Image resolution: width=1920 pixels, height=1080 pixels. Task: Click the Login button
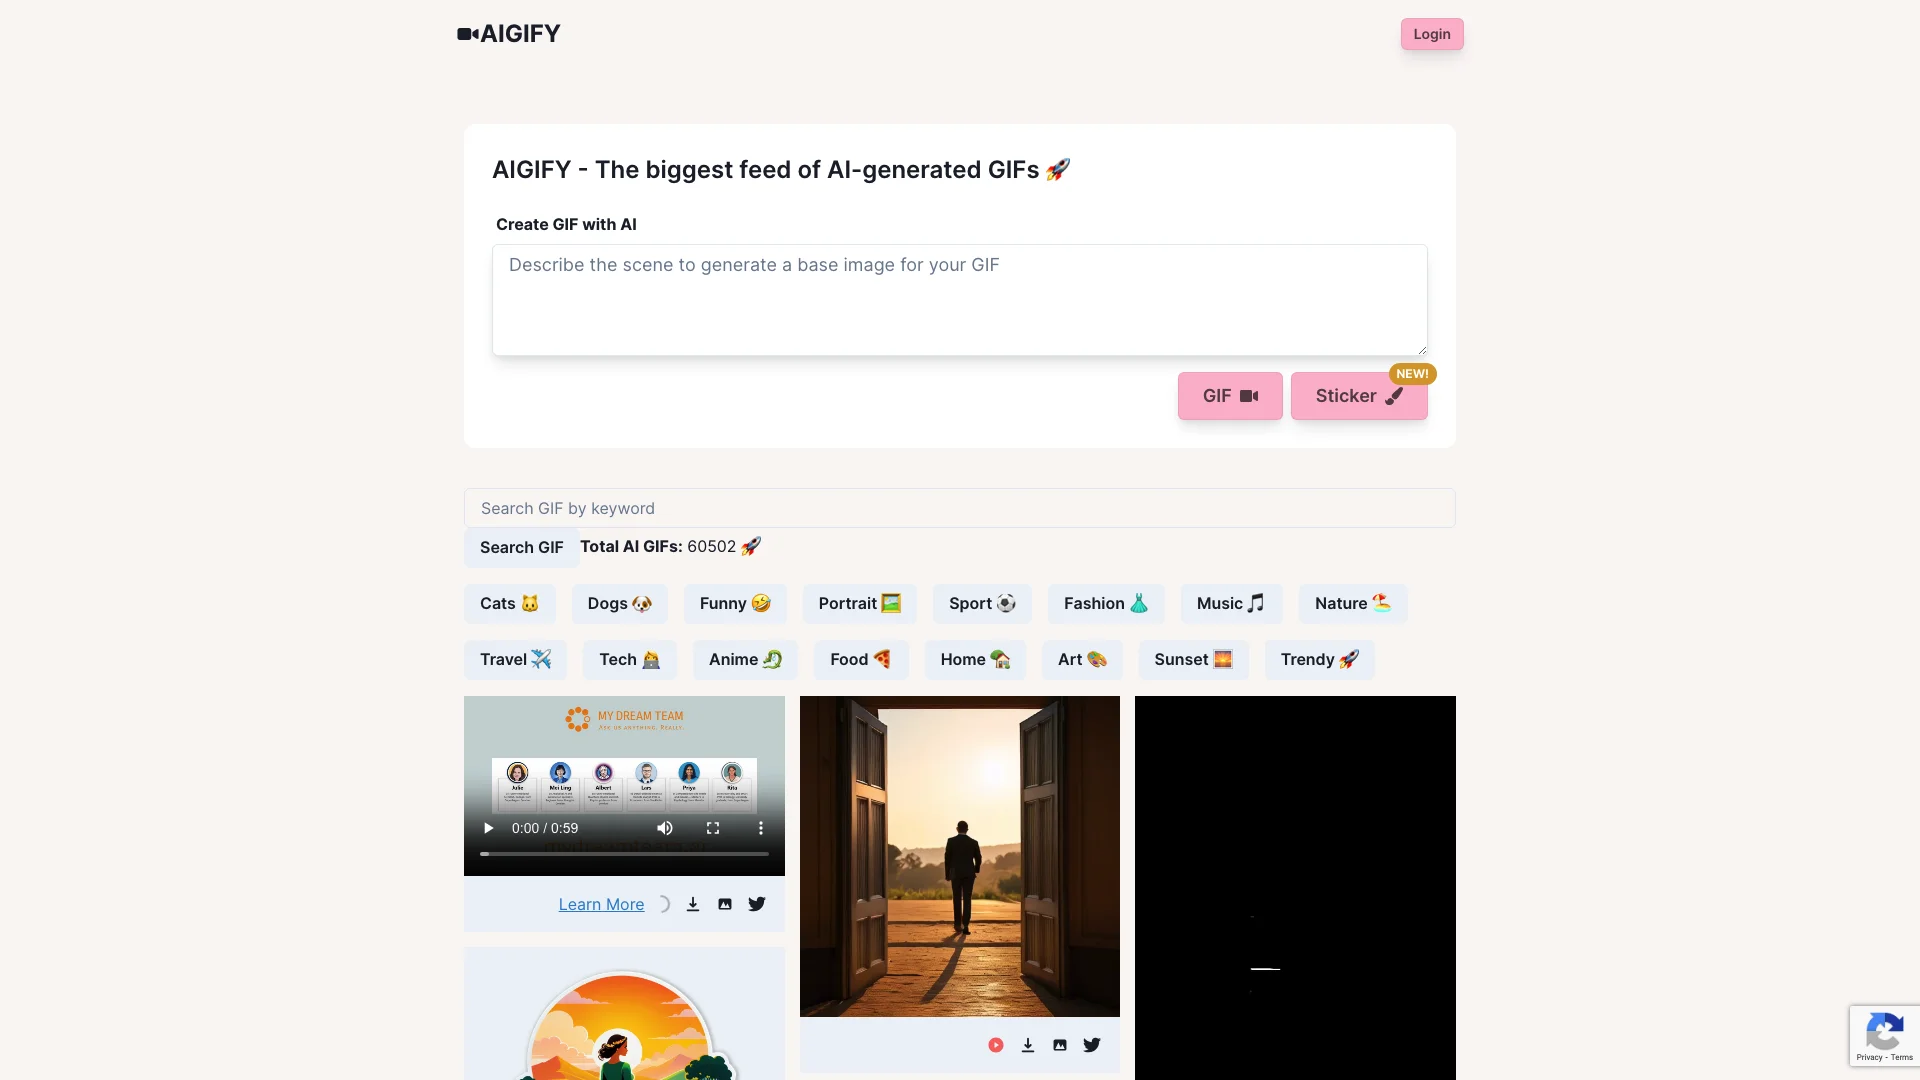(1431, 33)
